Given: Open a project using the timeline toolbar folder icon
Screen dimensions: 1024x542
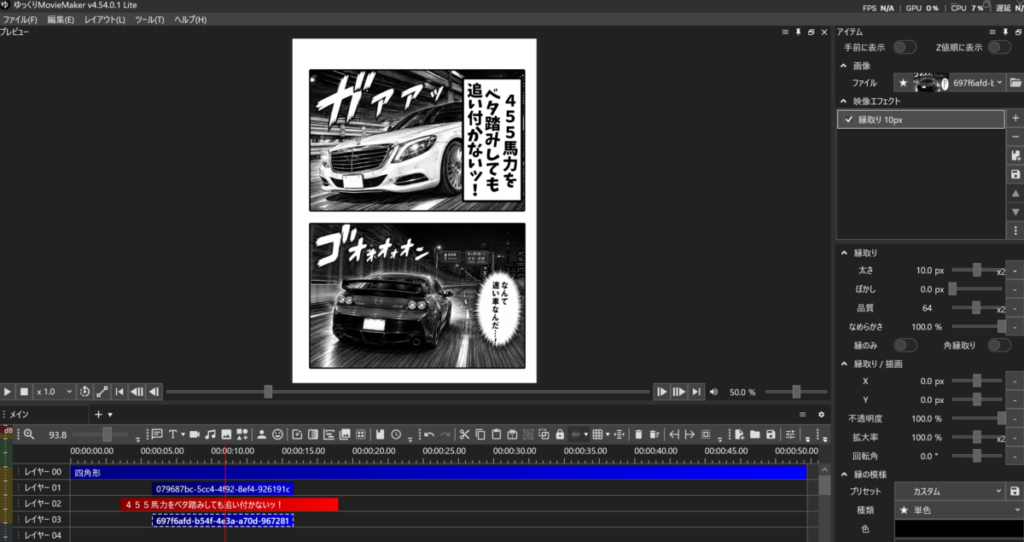Looking at the screenshot, I should (755, 434).
